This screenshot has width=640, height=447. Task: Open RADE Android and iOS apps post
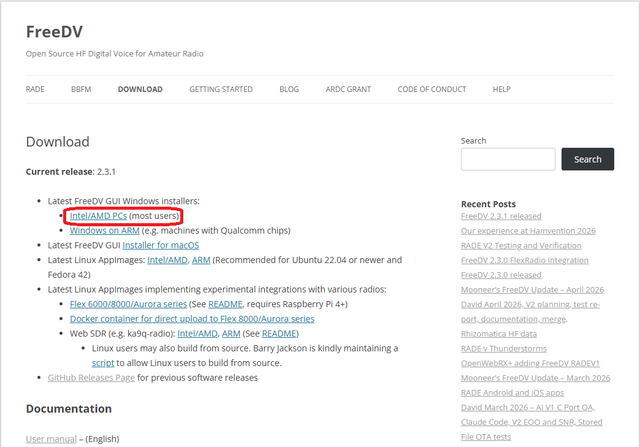point(512,392)
